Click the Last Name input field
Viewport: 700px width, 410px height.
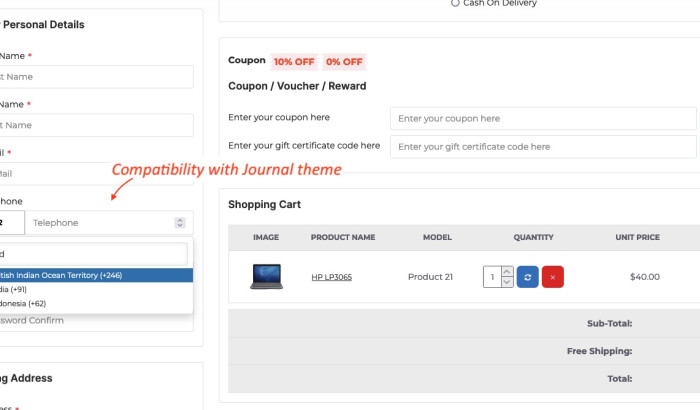(x=96, y=125)
